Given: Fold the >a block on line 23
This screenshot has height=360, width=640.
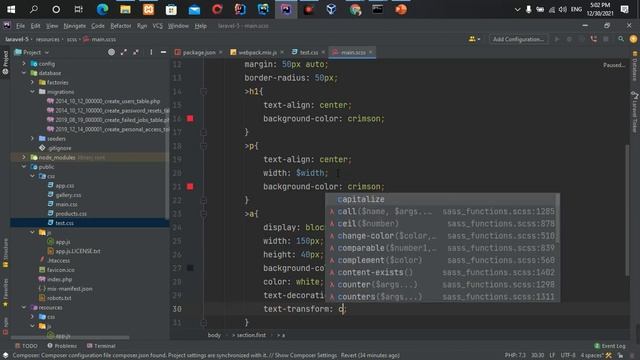Looking at the screenshot, I should pos(203,213).
